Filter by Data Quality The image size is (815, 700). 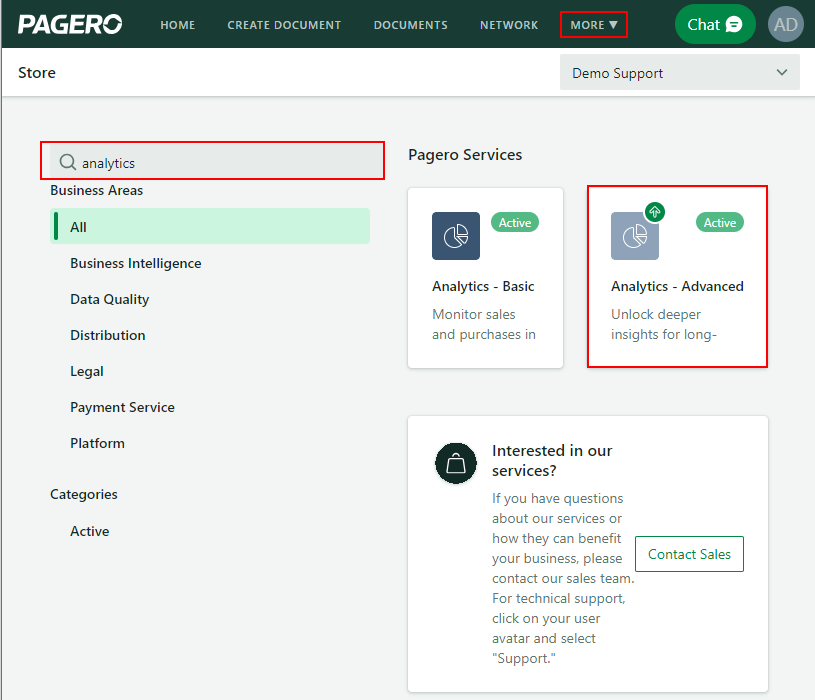pos(110,299)
